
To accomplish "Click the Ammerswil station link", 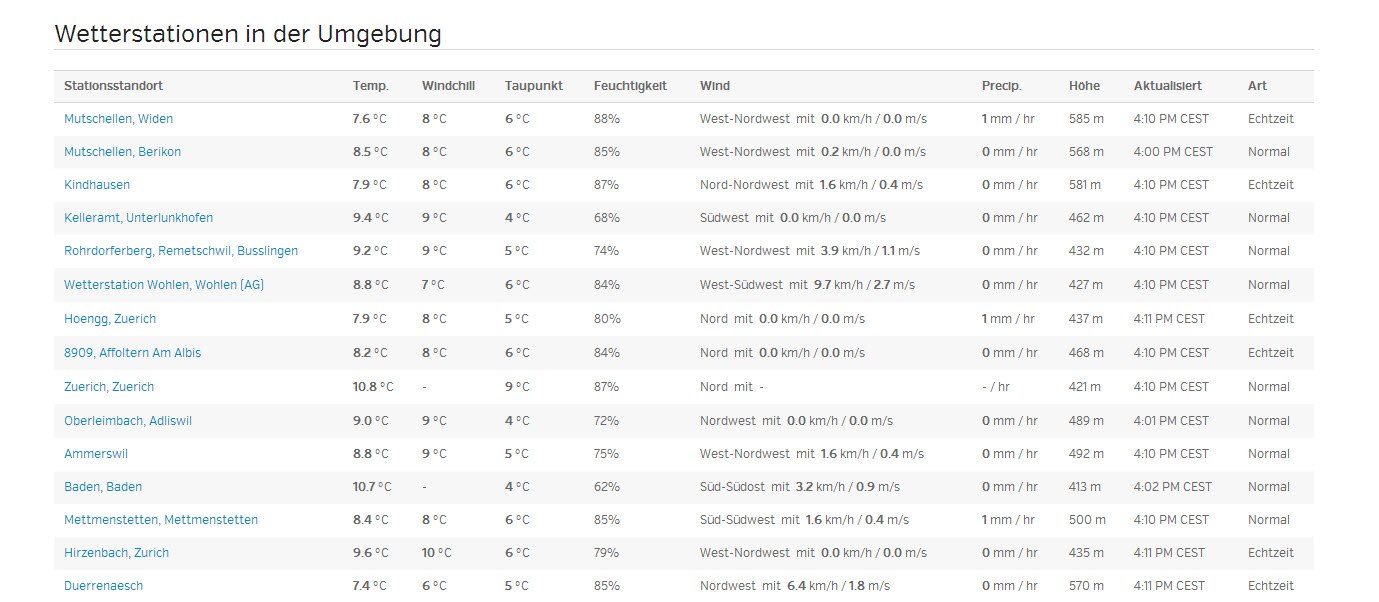I will [96, 454].
